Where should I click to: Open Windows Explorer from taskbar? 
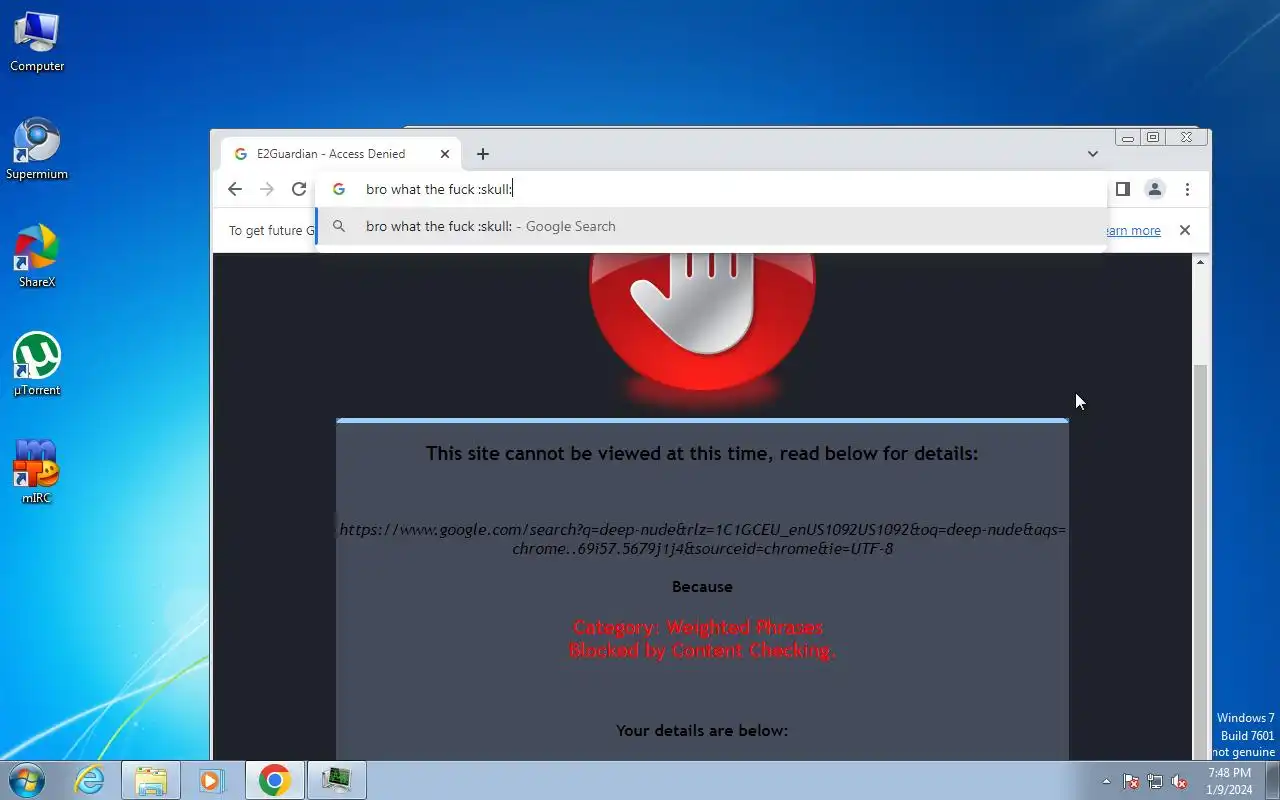(151, 780)
